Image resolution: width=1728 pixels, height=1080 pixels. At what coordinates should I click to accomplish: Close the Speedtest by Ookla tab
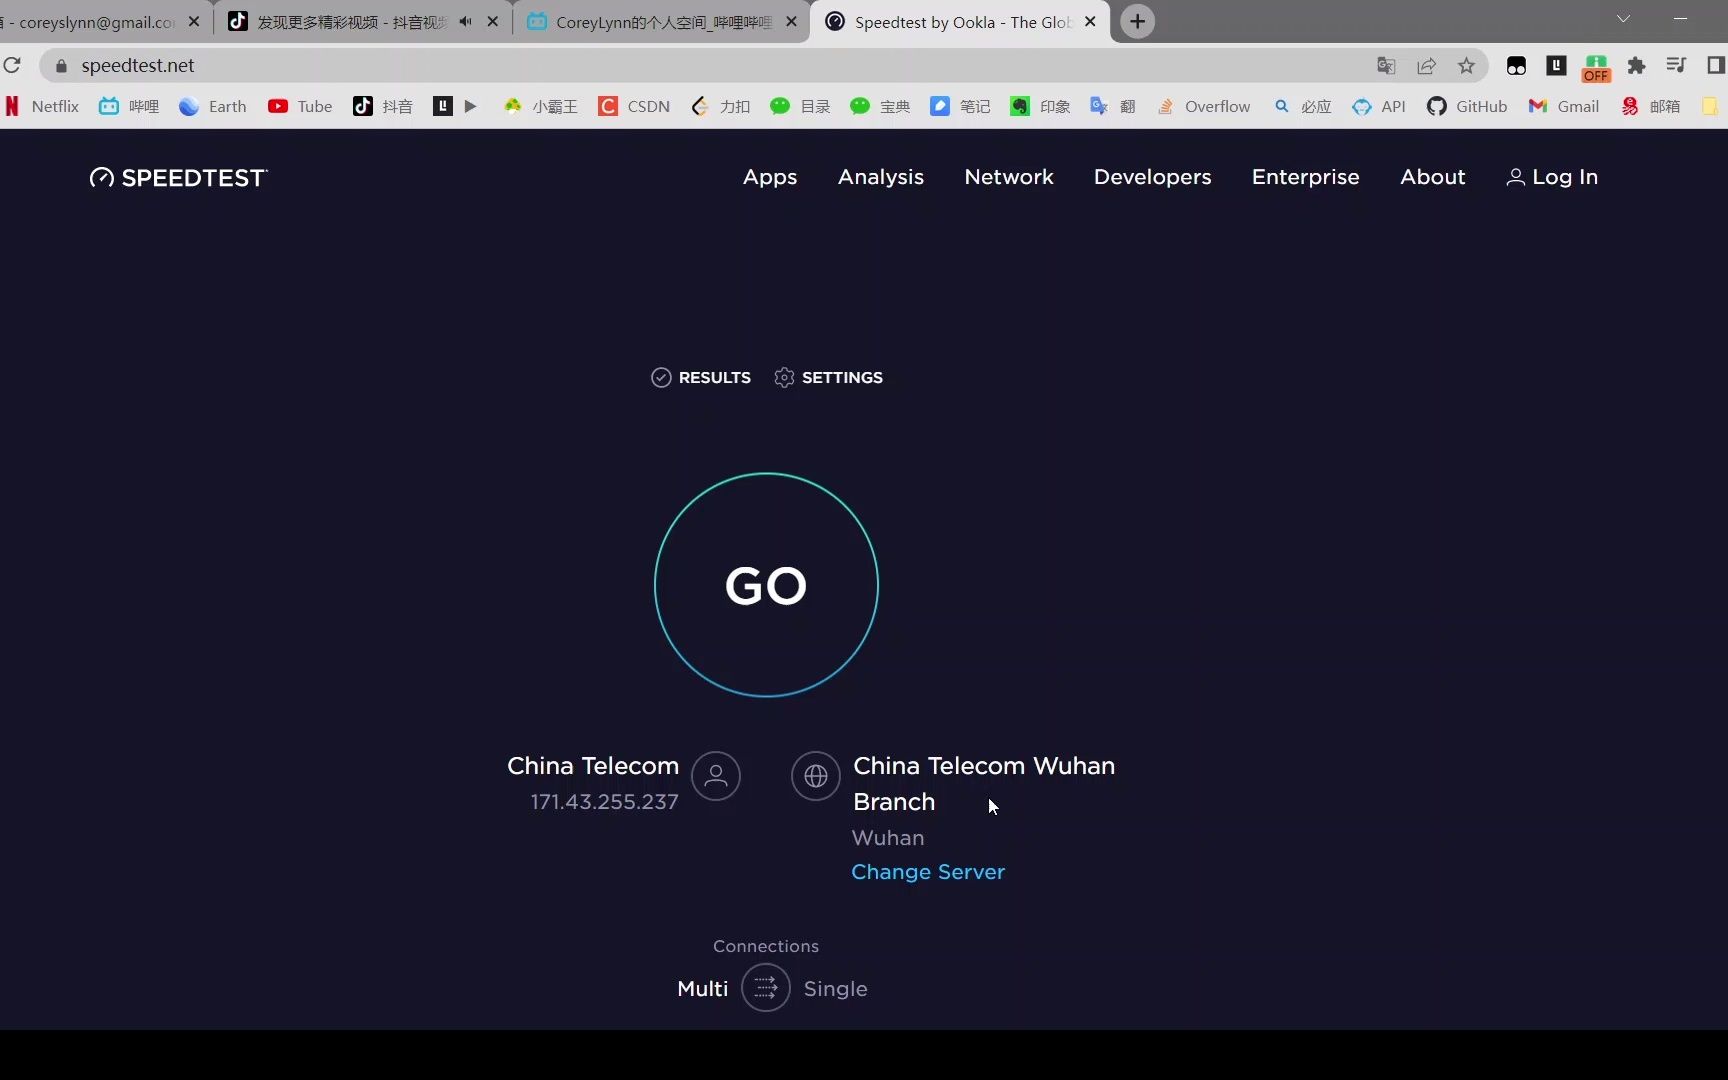pos(1090,21)
